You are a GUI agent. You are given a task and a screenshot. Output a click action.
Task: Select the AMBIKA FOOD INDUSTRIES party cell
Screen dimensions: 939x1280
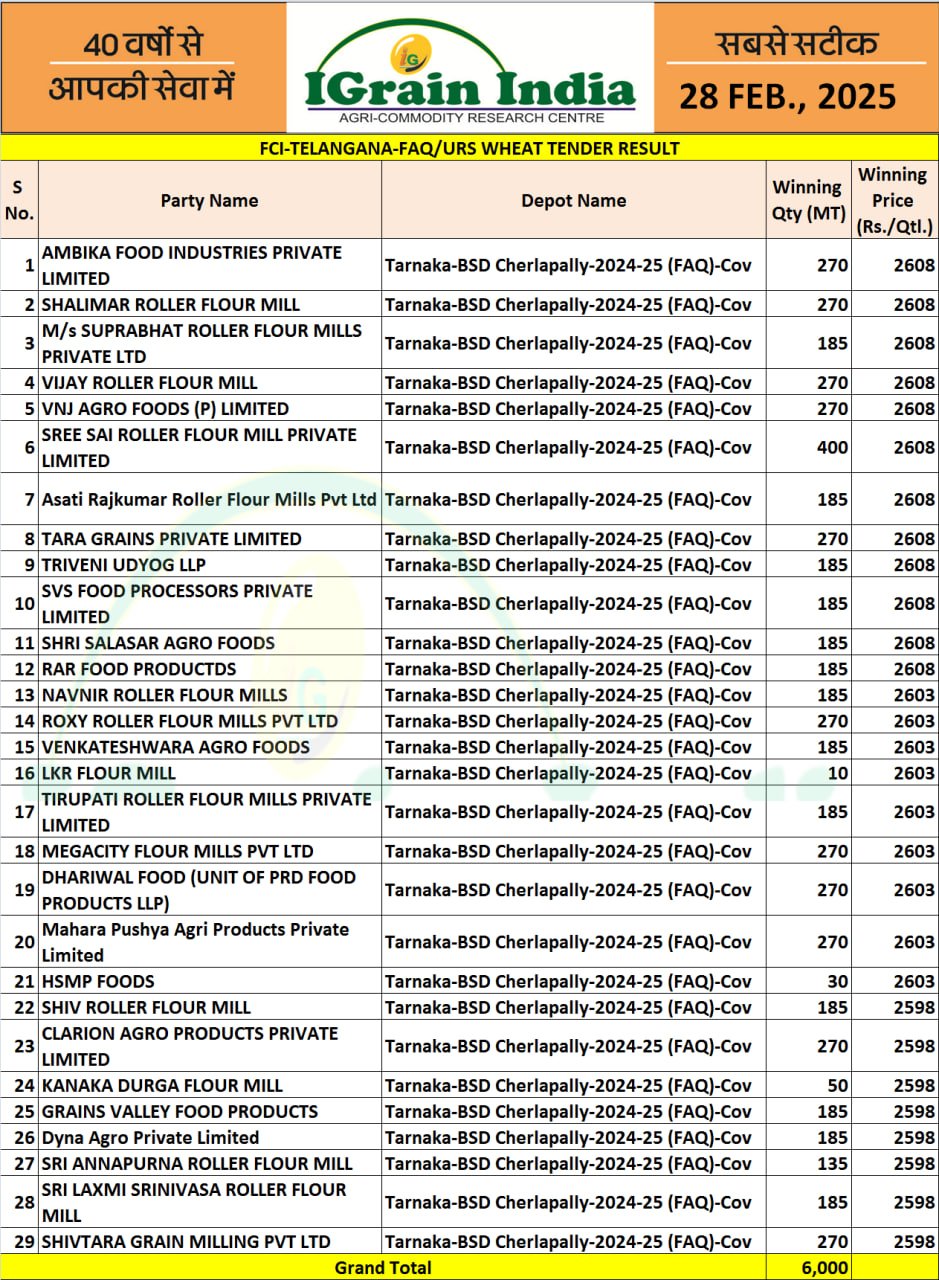click(x=191, y=265)
